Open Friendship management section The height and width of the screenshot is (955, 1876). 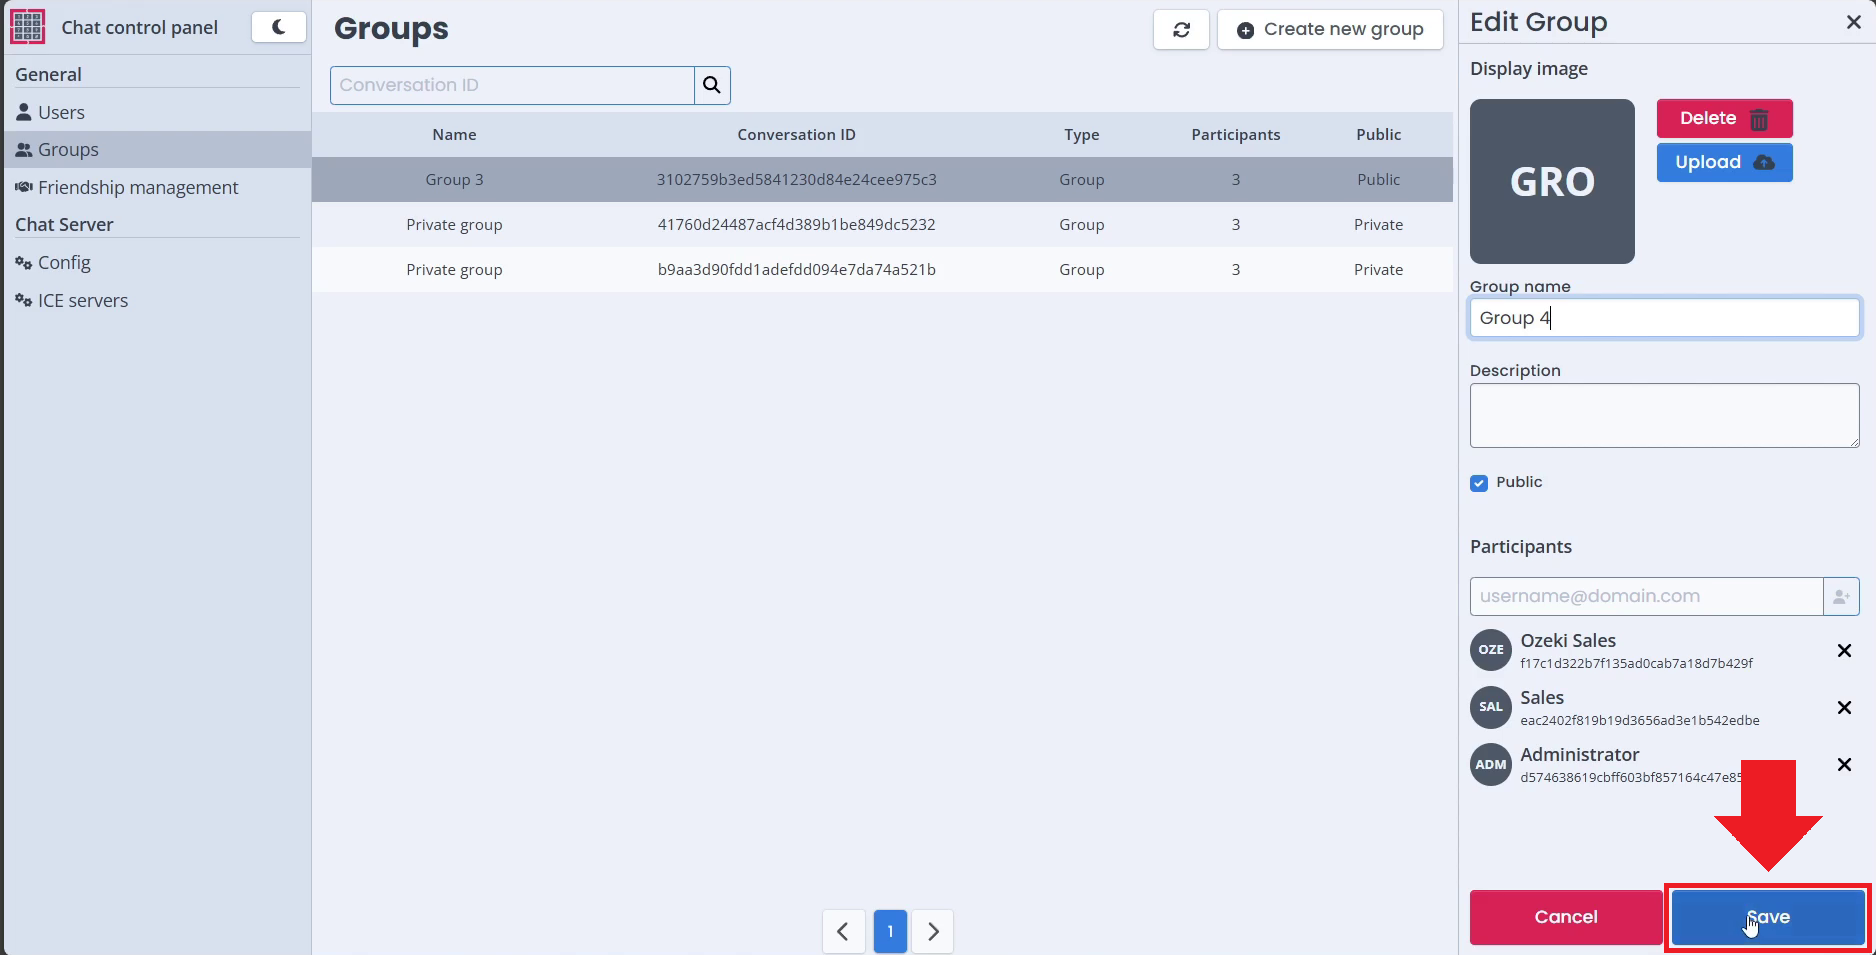pos(138,188)
